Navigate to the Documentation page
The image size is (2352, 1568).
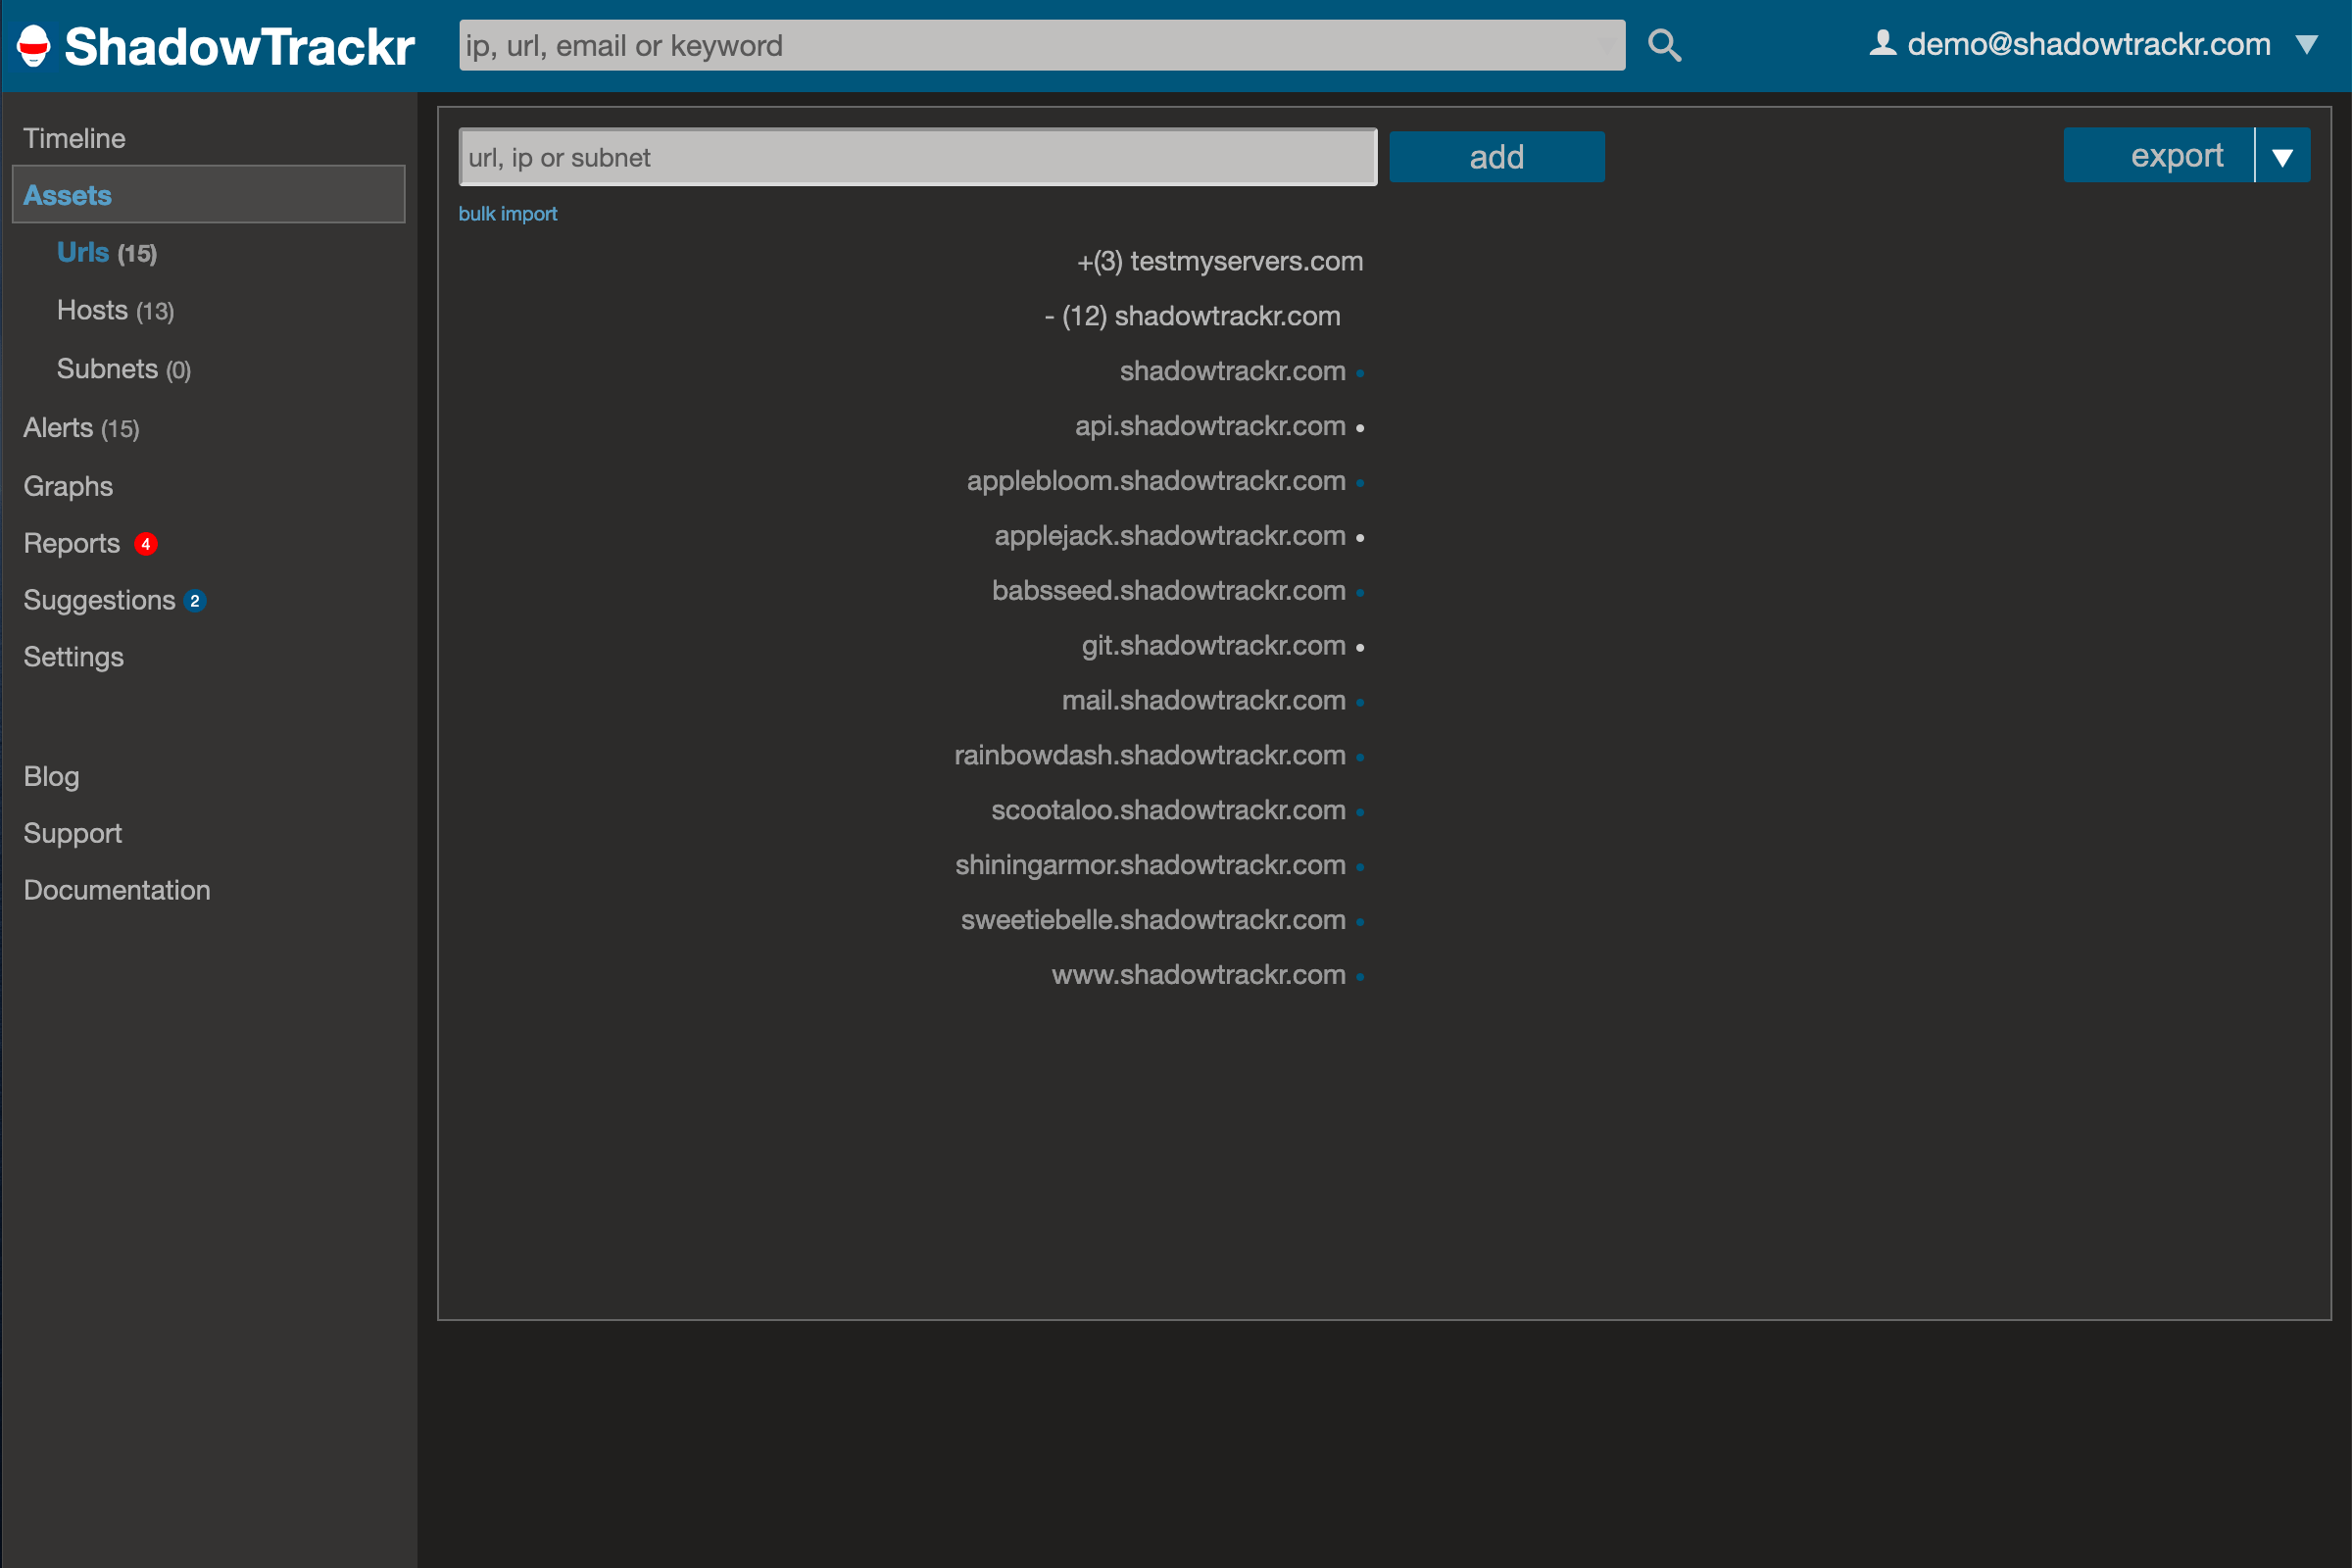pyautogui.click(x=116, y=890)
